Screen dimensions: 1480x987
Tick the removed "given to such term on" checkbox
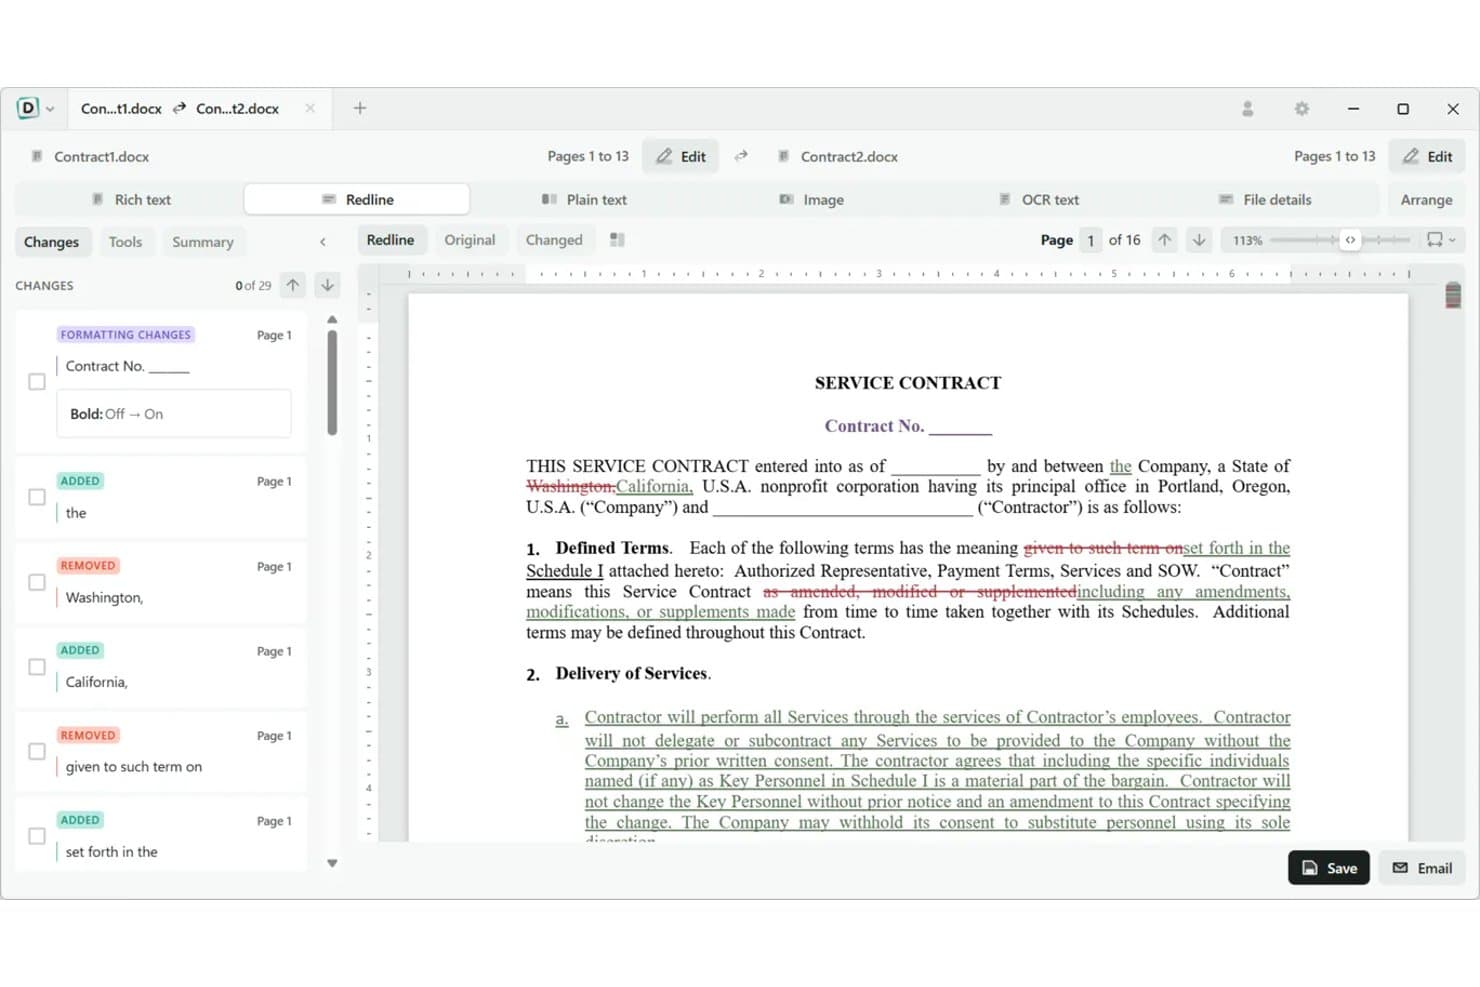pyautogui.click(x=37, y=751)
